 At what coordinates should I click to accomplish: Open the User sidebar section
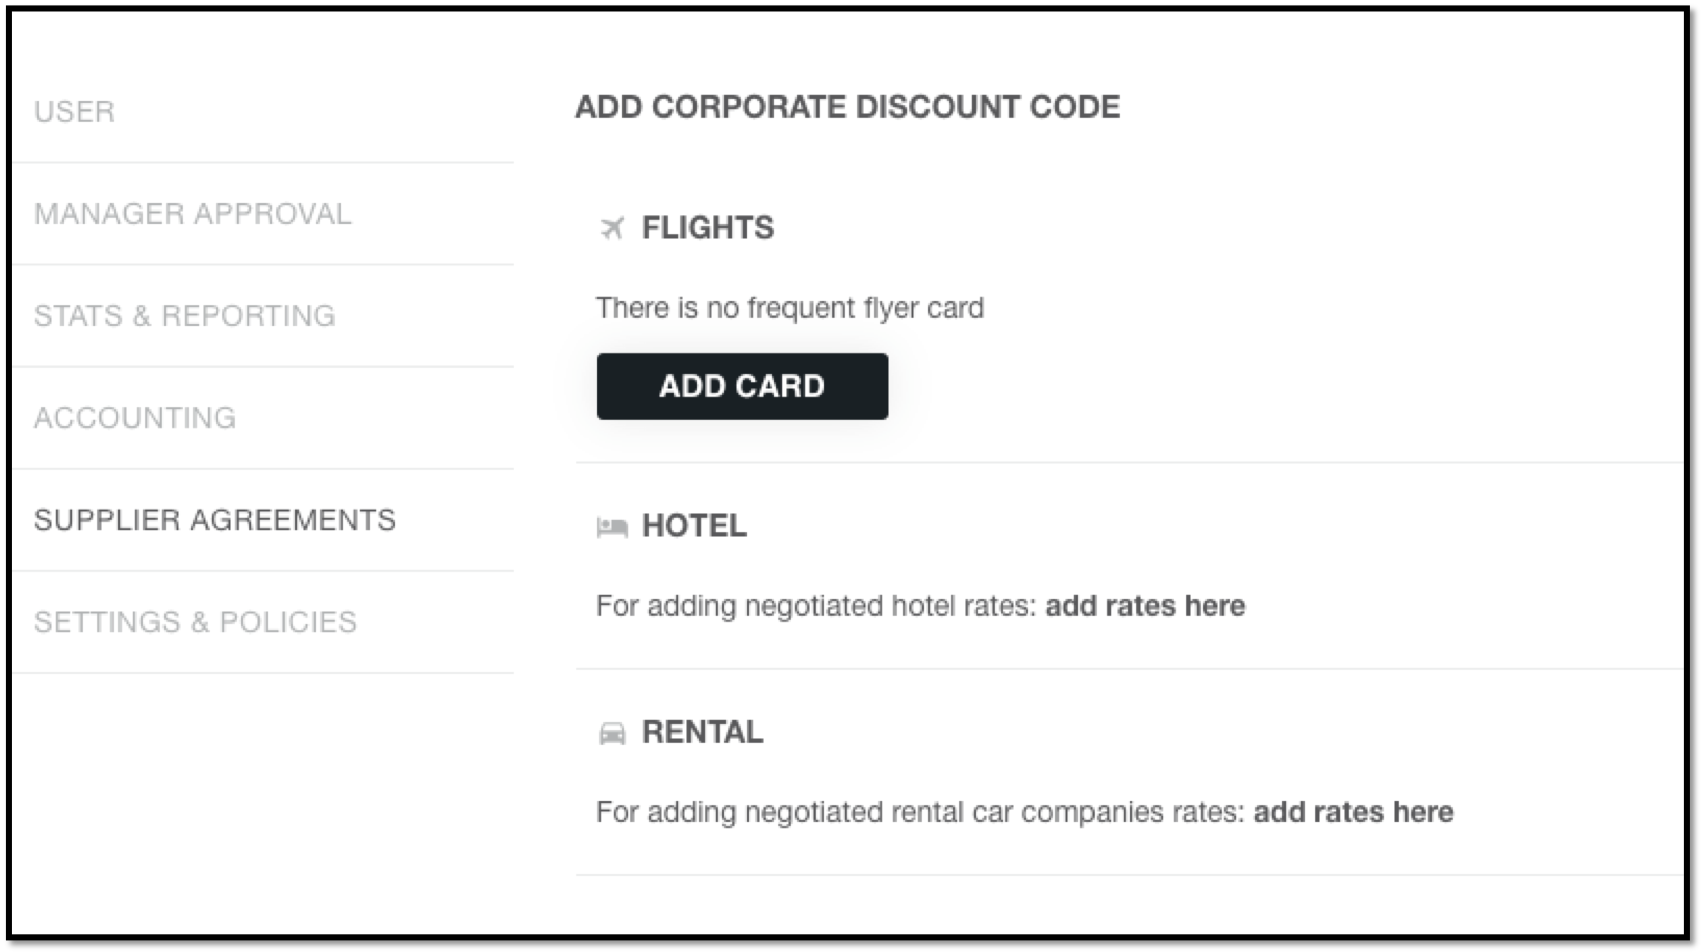tap(74, 111)
